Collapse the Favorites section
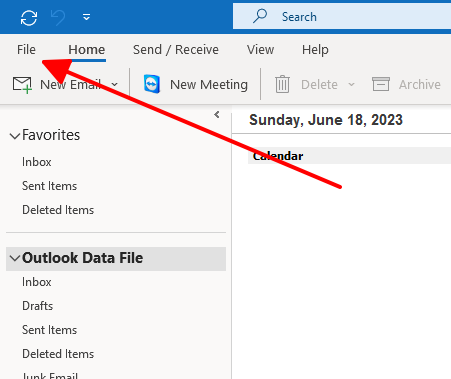Screen dimensions: 451x379 [x=15, y=136]
